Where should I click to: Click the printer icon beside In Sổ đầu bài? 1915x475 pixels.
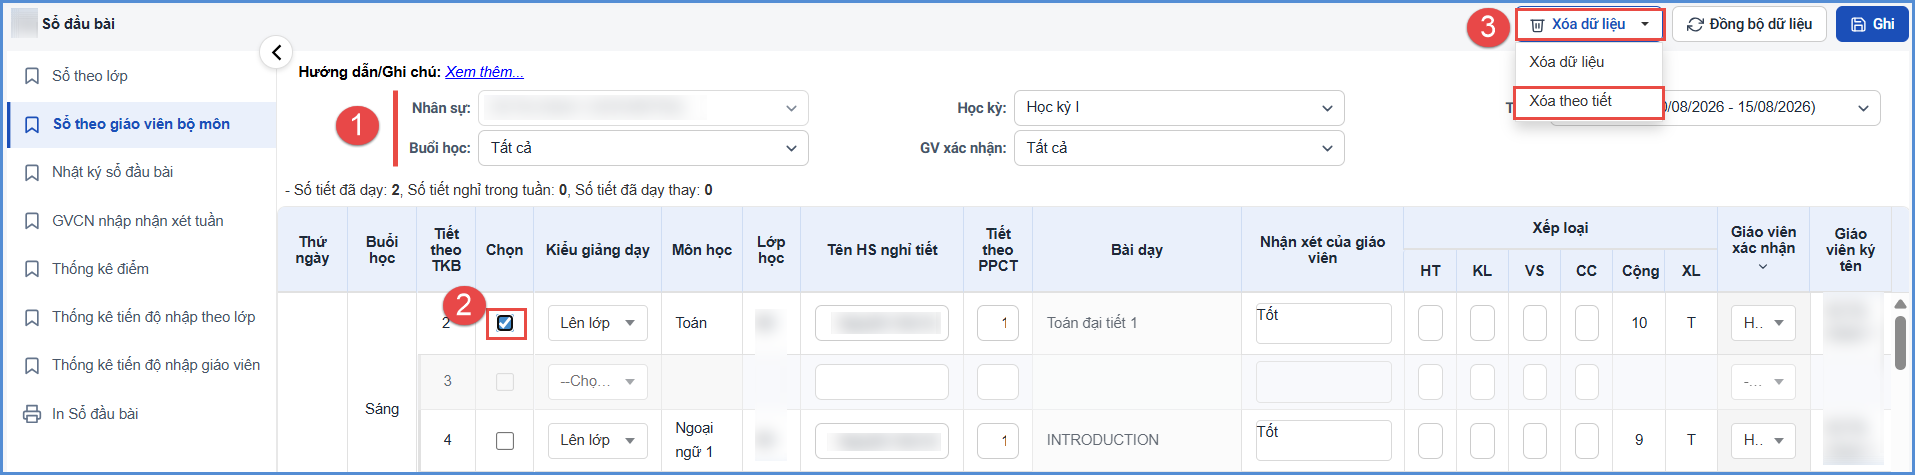32,414
